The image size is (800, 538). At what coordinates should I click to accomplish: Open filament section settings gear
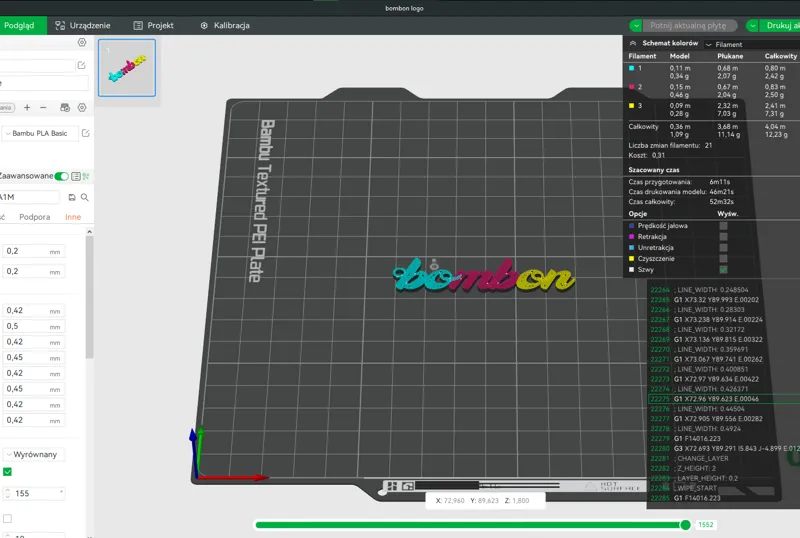coord(82,107)
